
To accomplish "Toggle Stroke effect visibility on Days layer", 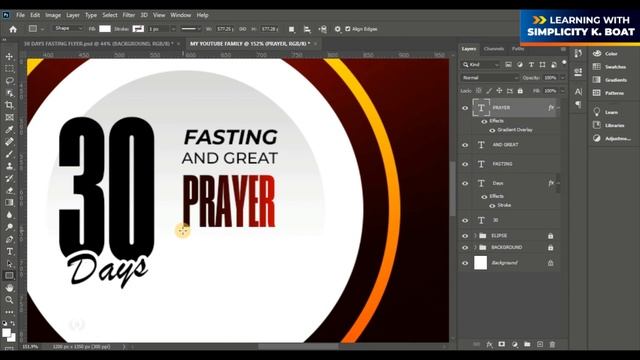I will 492,206.
